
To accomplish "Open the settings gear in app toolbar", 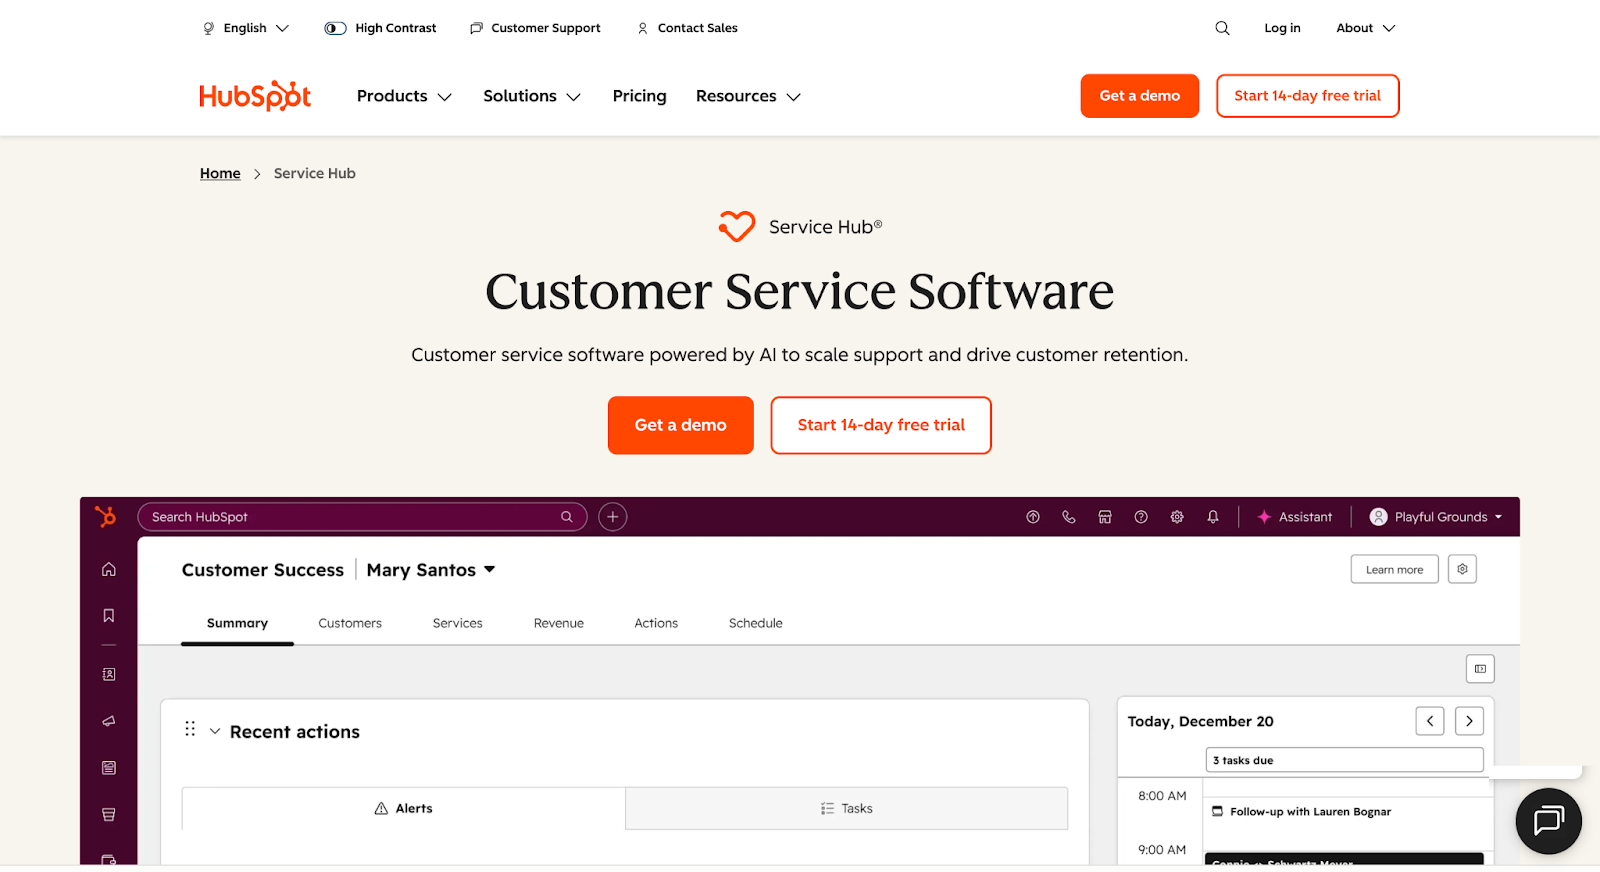I will [1177, 517].
